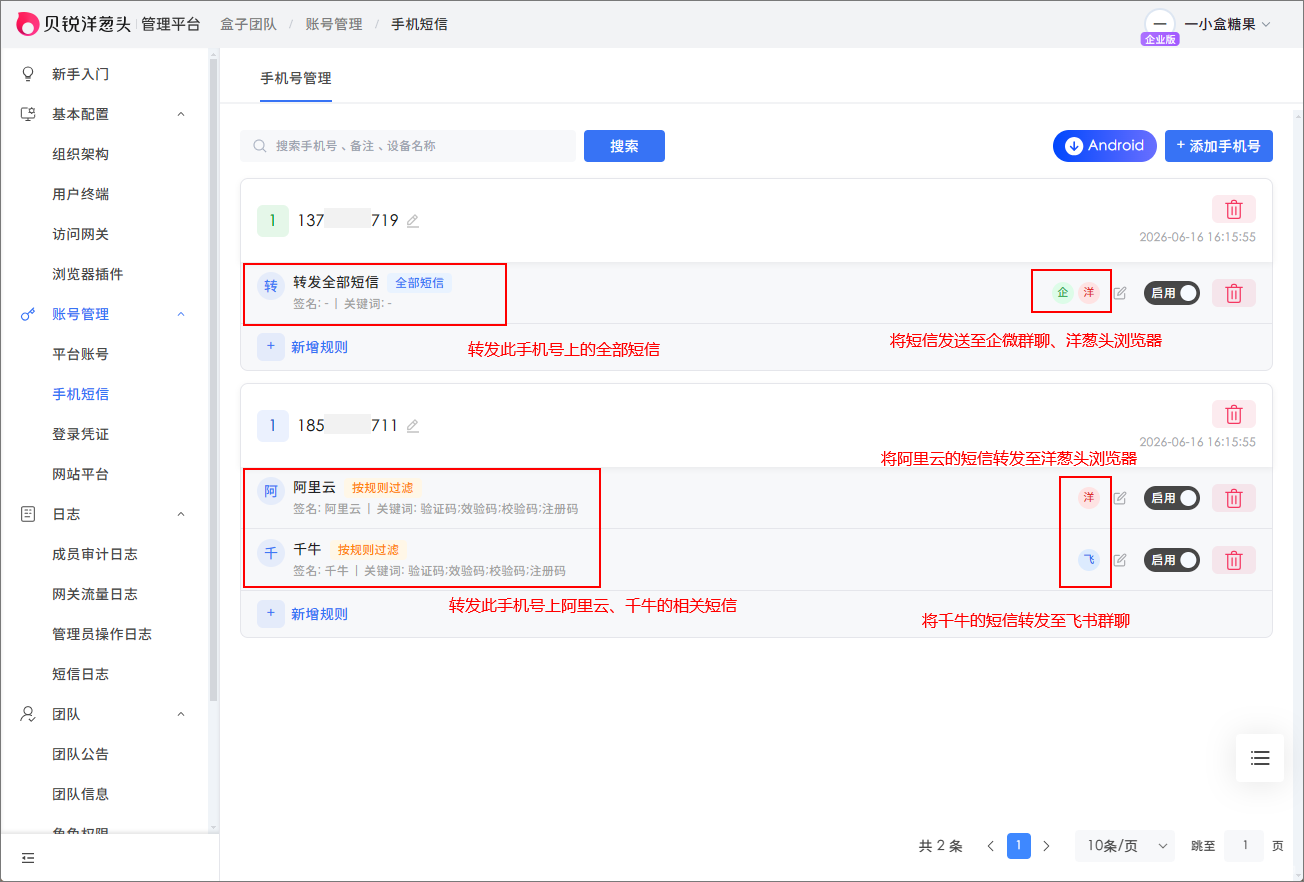Open 组织架构 in sidebar

(80, 154)
